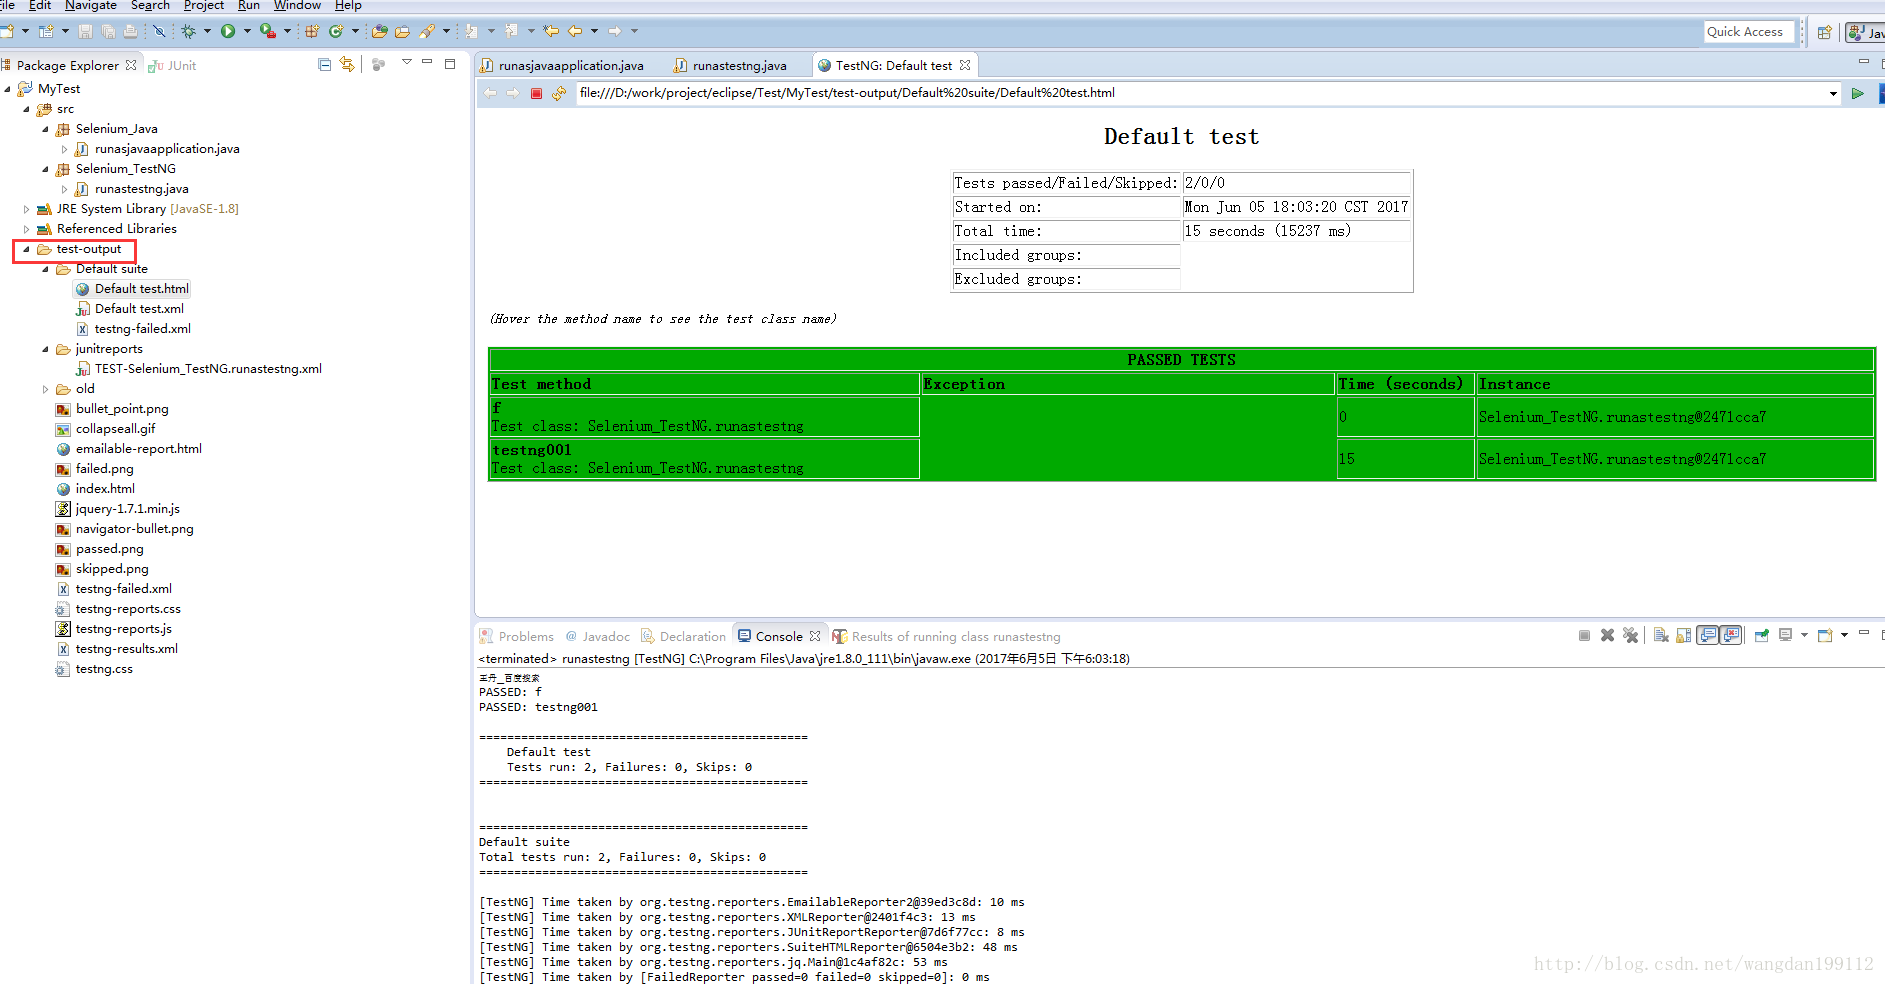Switch to the Javadoc tab

pyautogui.click(x=598, y=636)
